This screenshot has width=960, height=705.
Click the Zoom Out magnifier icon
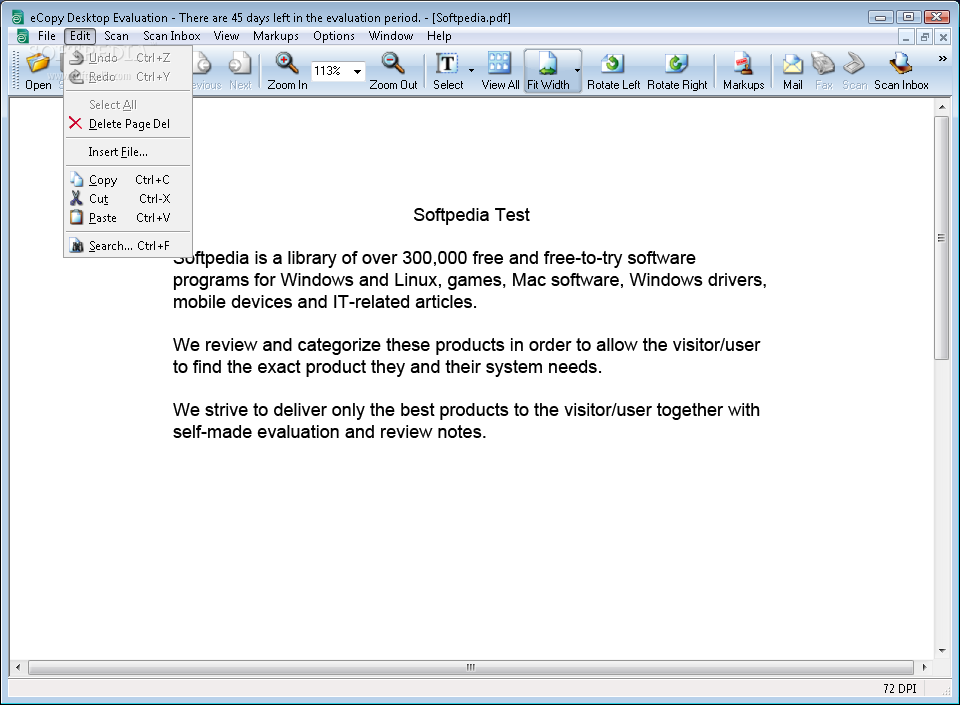click(x=392, y=64)
